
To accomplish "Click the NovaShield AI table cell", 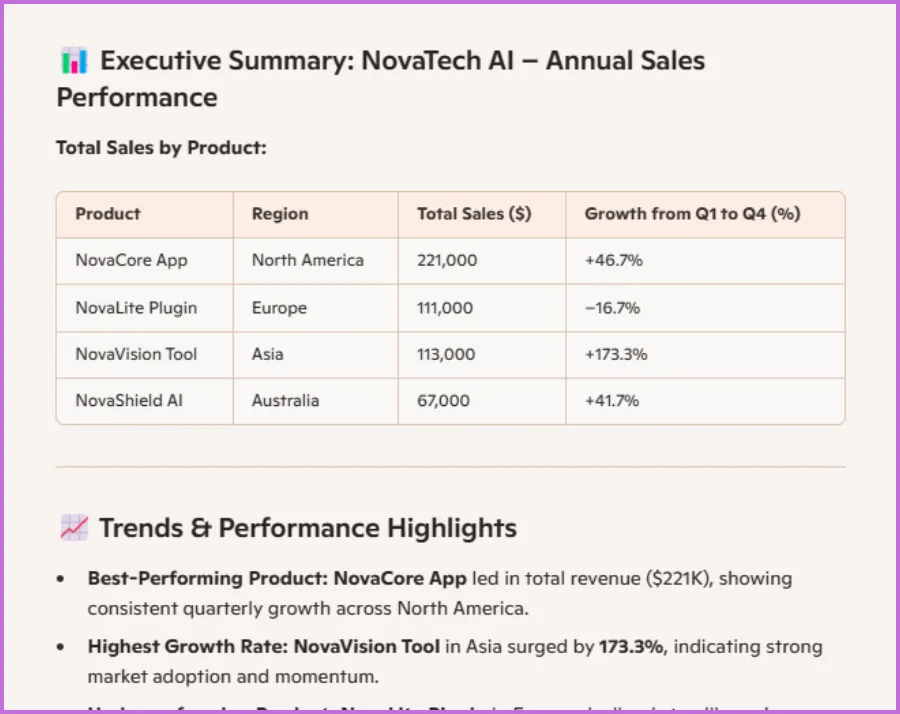I will coord(129,401).
